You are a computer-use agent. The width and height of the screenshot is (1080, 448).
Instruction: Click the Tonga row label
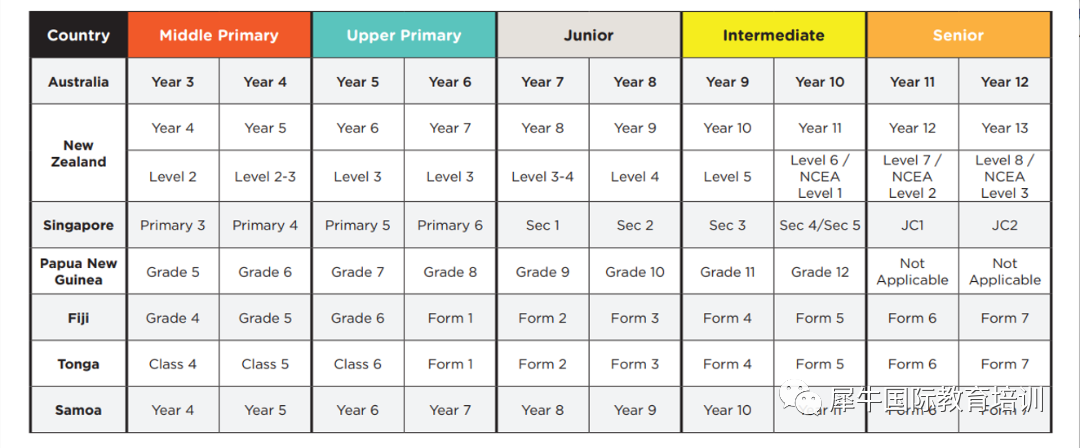[78, 364]
